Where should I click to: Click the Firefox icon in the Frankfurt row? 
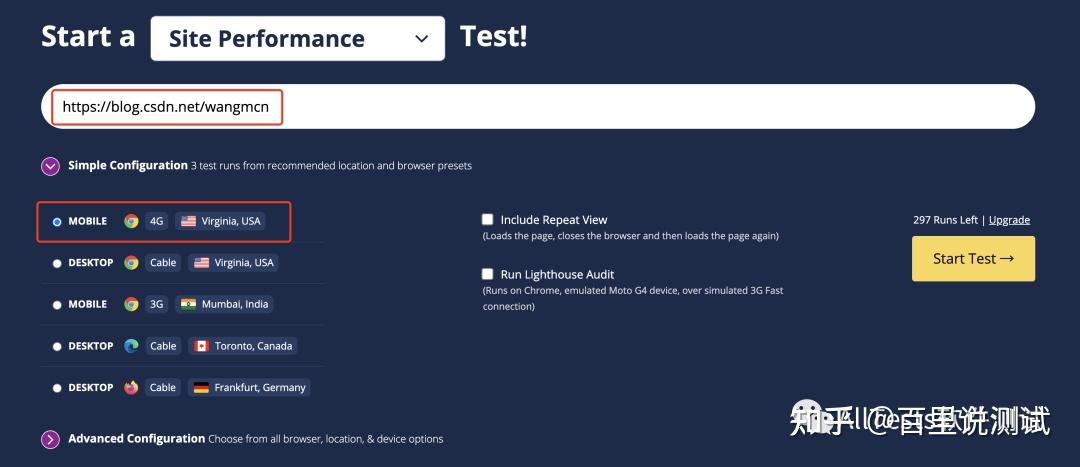pyautogui.click(x=131, y=387)
